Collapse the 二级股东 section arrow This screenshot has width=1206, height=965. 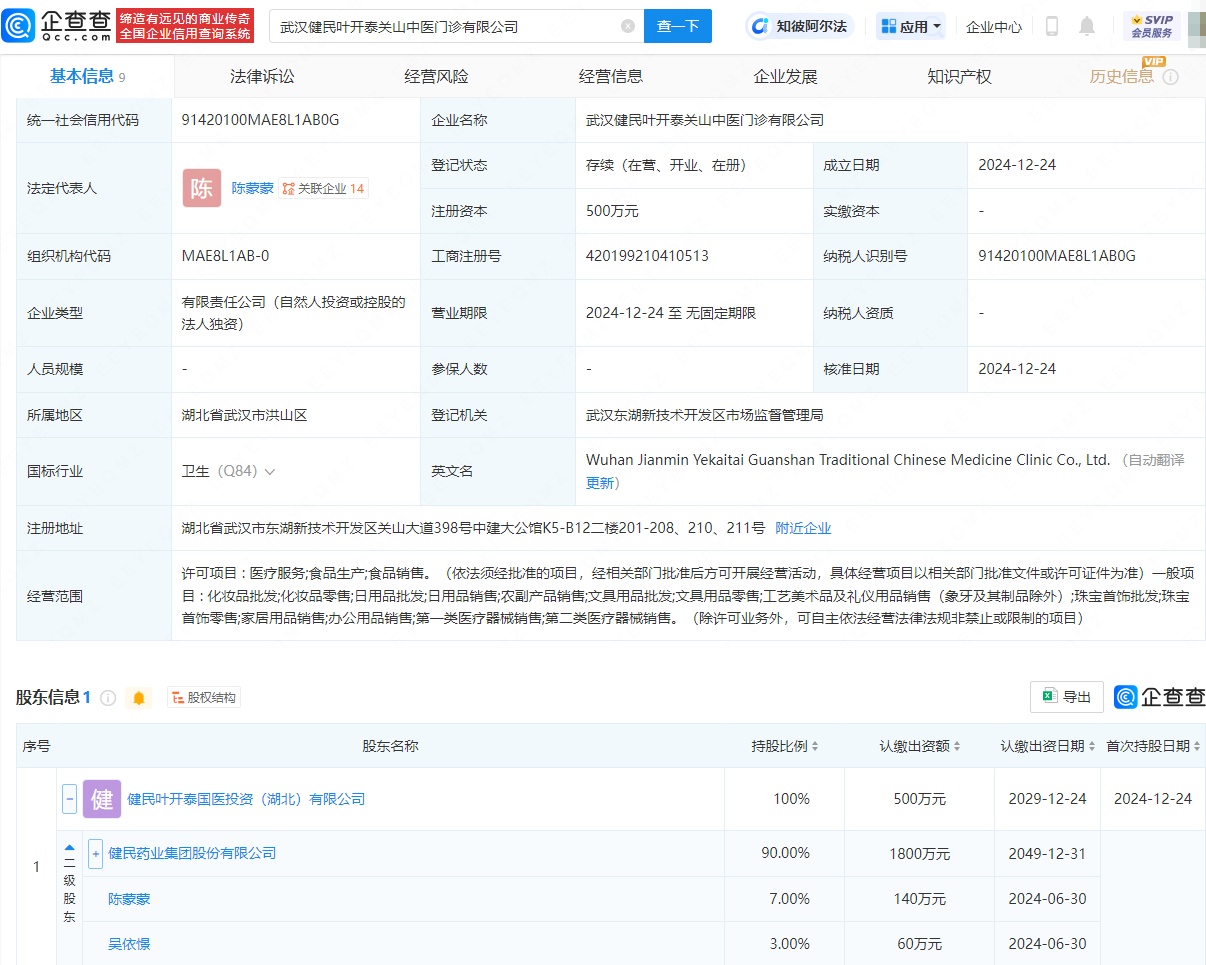coord(70,848)
